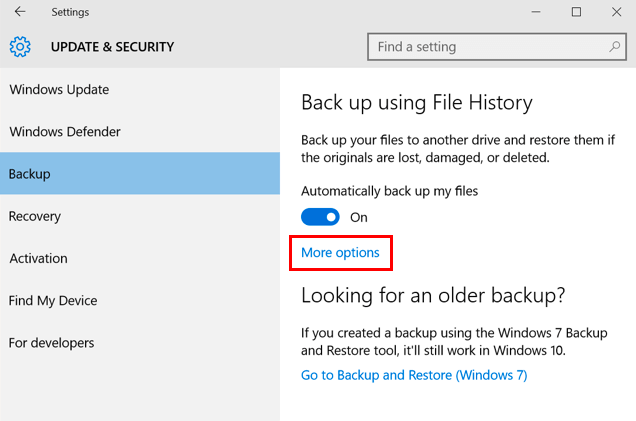Turn off Automatically back up my files
This screenshot has width=636, height=421.
320,217
